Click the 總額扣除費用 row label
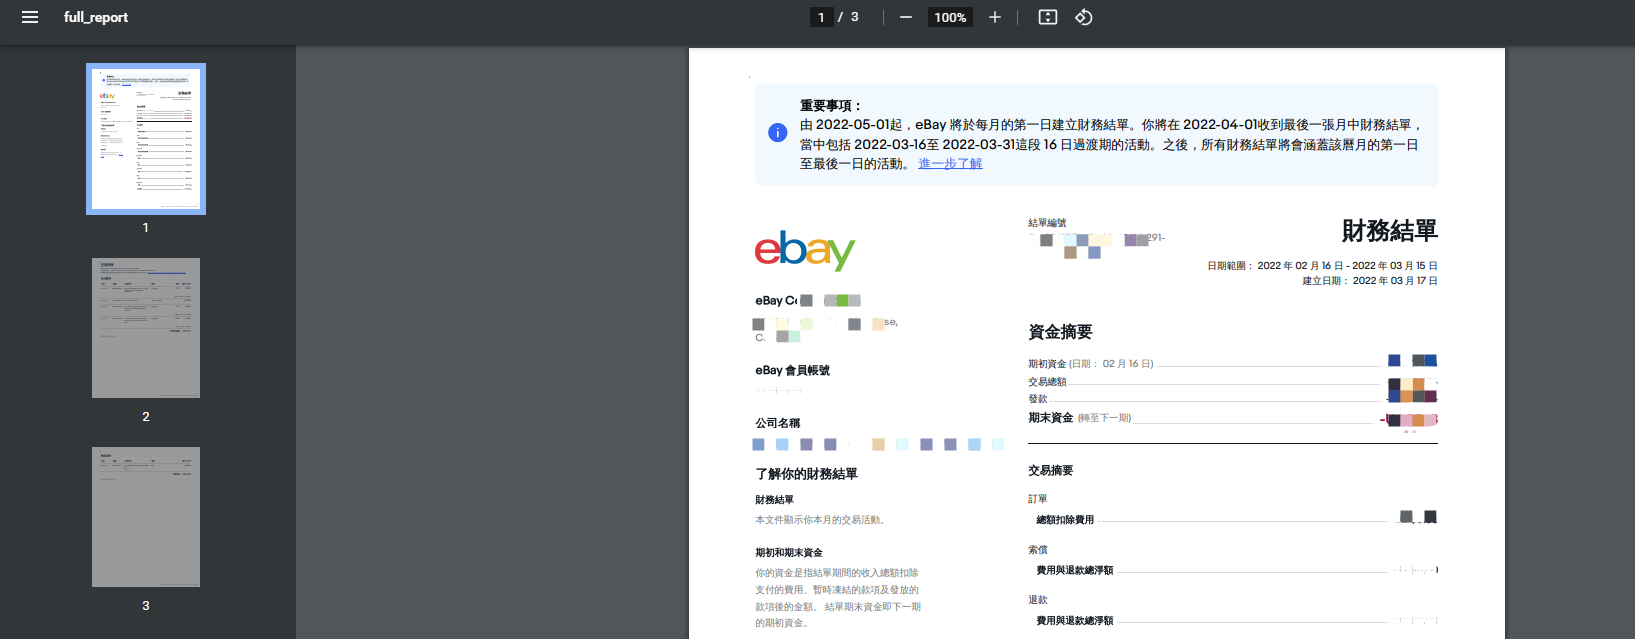This screenshot has height=639, width=1635. coord(1065,520)
